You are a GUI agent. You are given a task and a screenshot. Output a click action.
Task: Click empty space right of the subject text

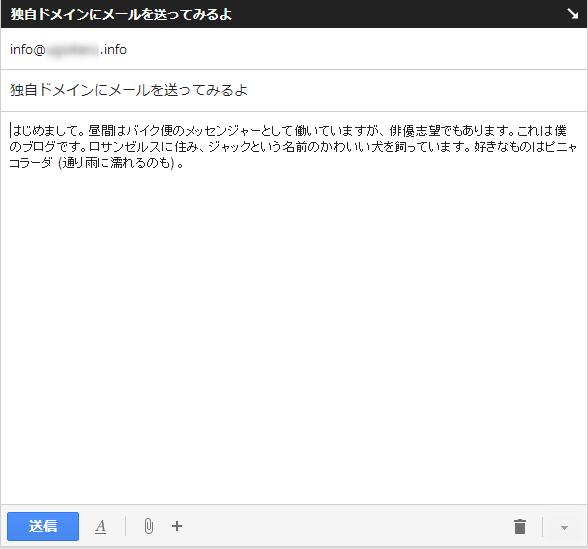coord(416,90)
